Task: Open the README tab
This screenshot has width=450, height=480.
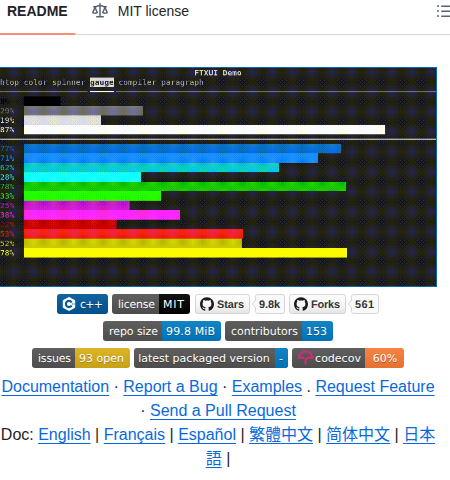Action: click(x=37, y=12)
